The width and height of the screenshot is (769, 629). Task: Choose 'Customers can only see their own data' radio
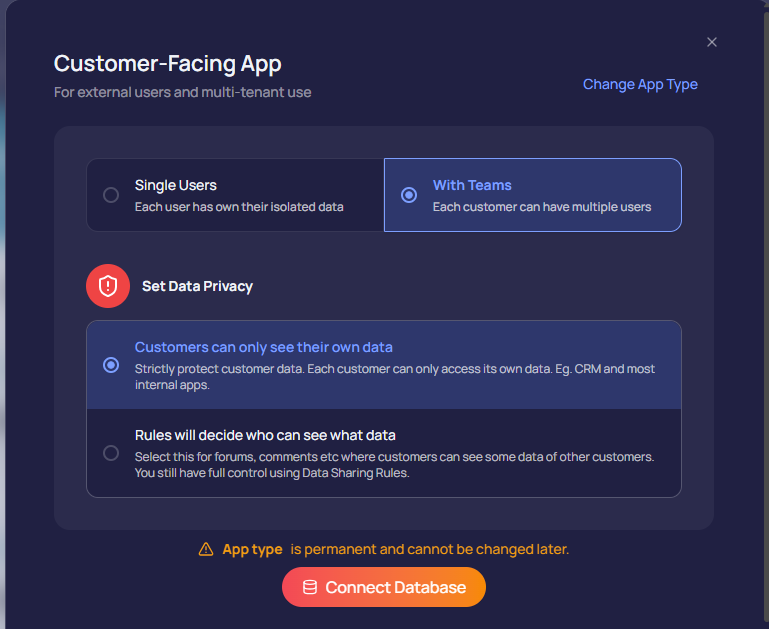coord(111,365)
